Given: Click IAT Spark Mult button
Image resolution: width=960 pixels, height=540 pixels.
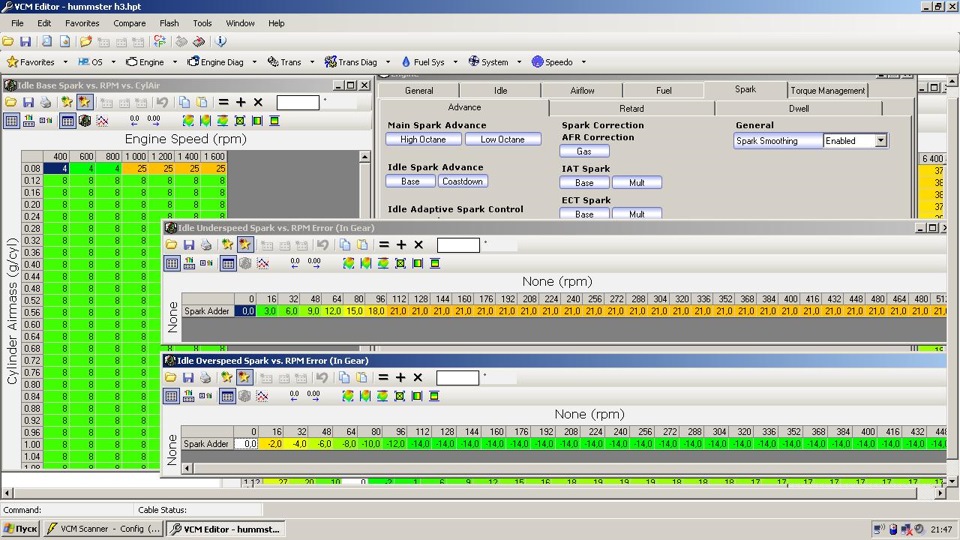Looking at the screenshot, I should pyautogui.click(x=637, y=182).
